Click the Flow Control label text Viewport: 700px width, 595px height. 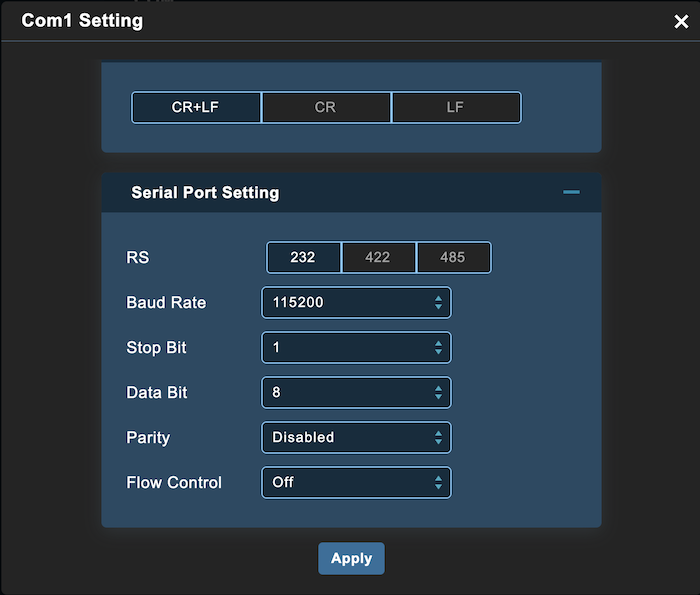coord(174,483)
